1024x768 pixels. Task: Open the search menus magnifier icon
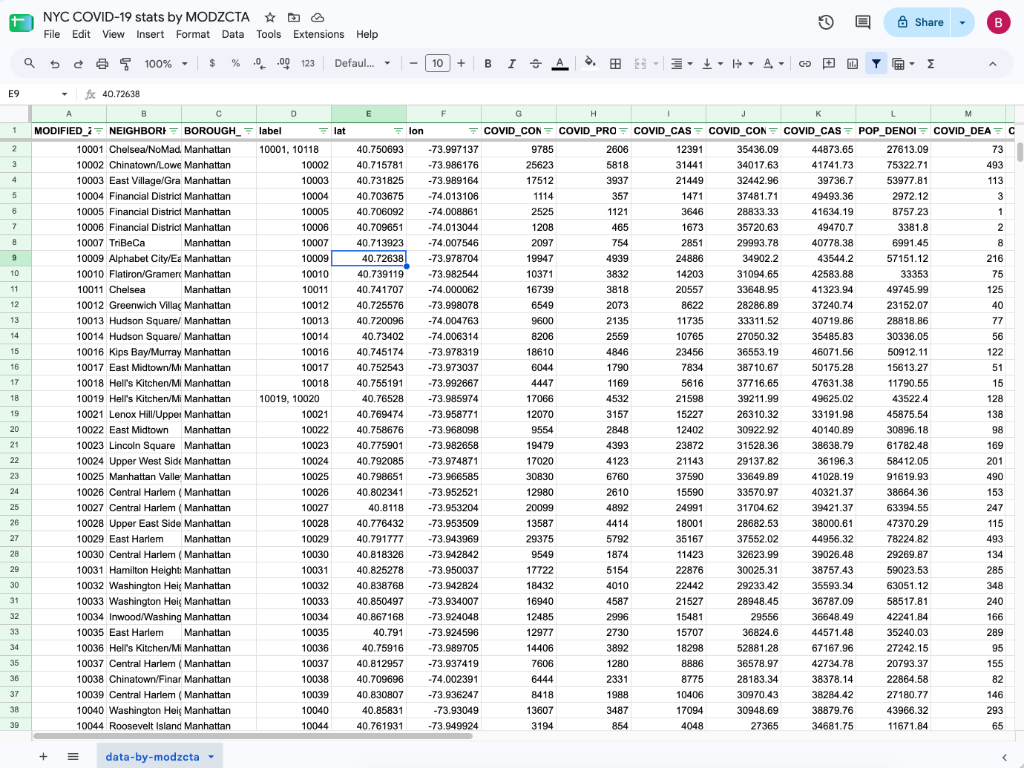coord(29,63)
